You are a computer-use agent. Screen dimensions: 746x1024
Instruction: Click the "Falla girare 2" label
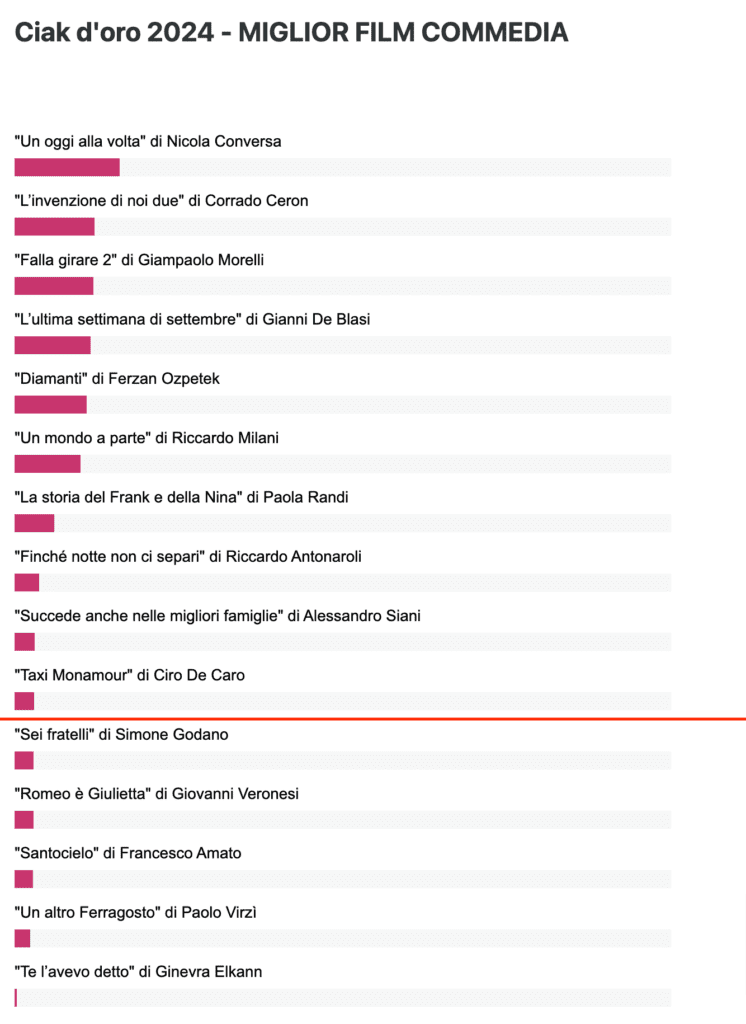[139, 261]
